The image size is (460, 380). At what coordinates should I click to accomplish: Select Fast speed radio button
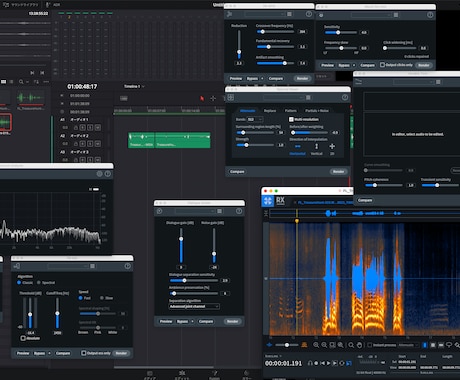[81, 298]
